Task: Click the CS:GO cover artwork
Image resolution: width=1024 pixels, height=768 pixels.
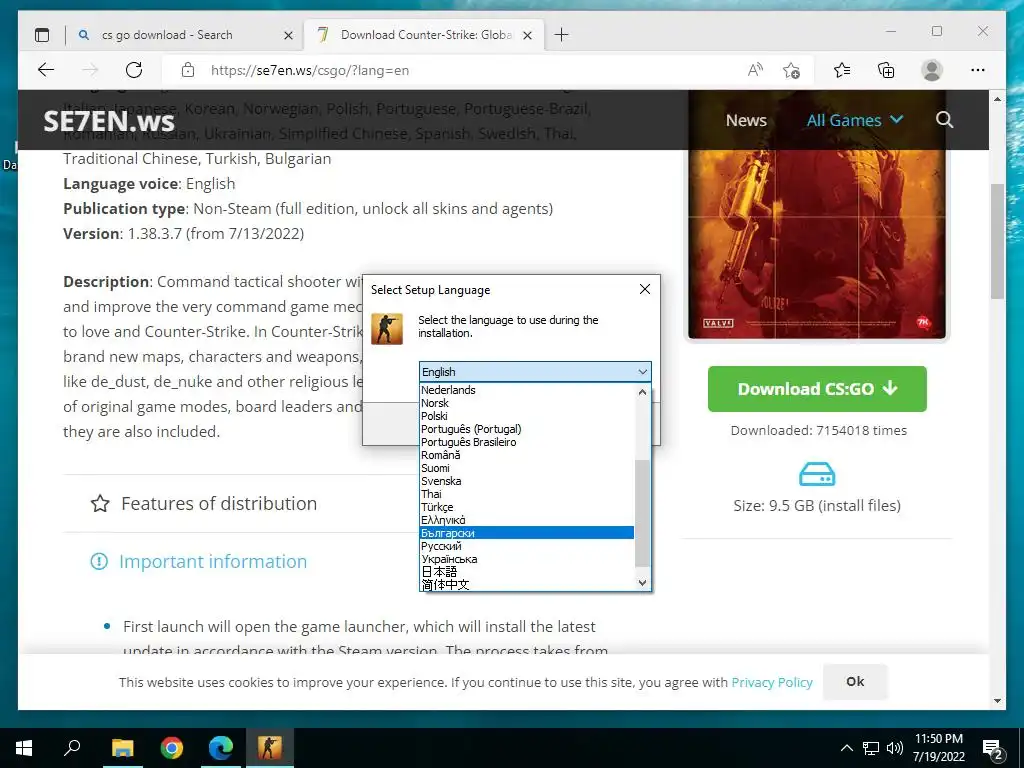Action: [817, 216]
